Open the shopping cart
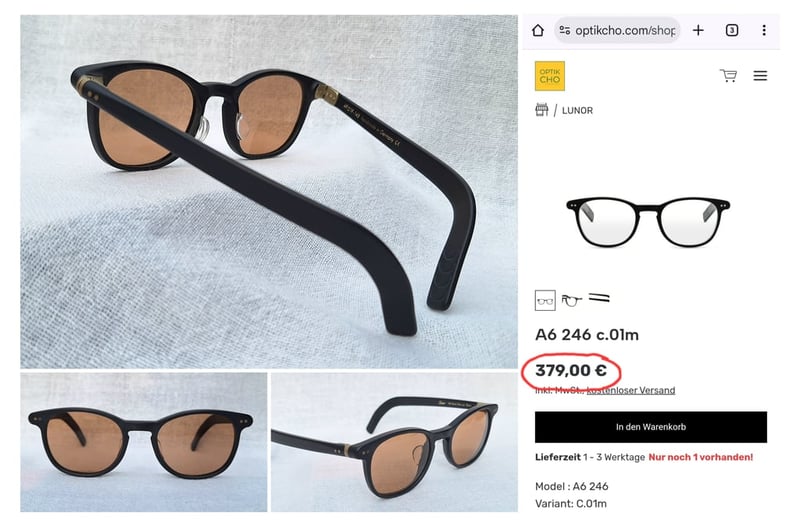This screenshot has height=527, width=800. (728, 76)
